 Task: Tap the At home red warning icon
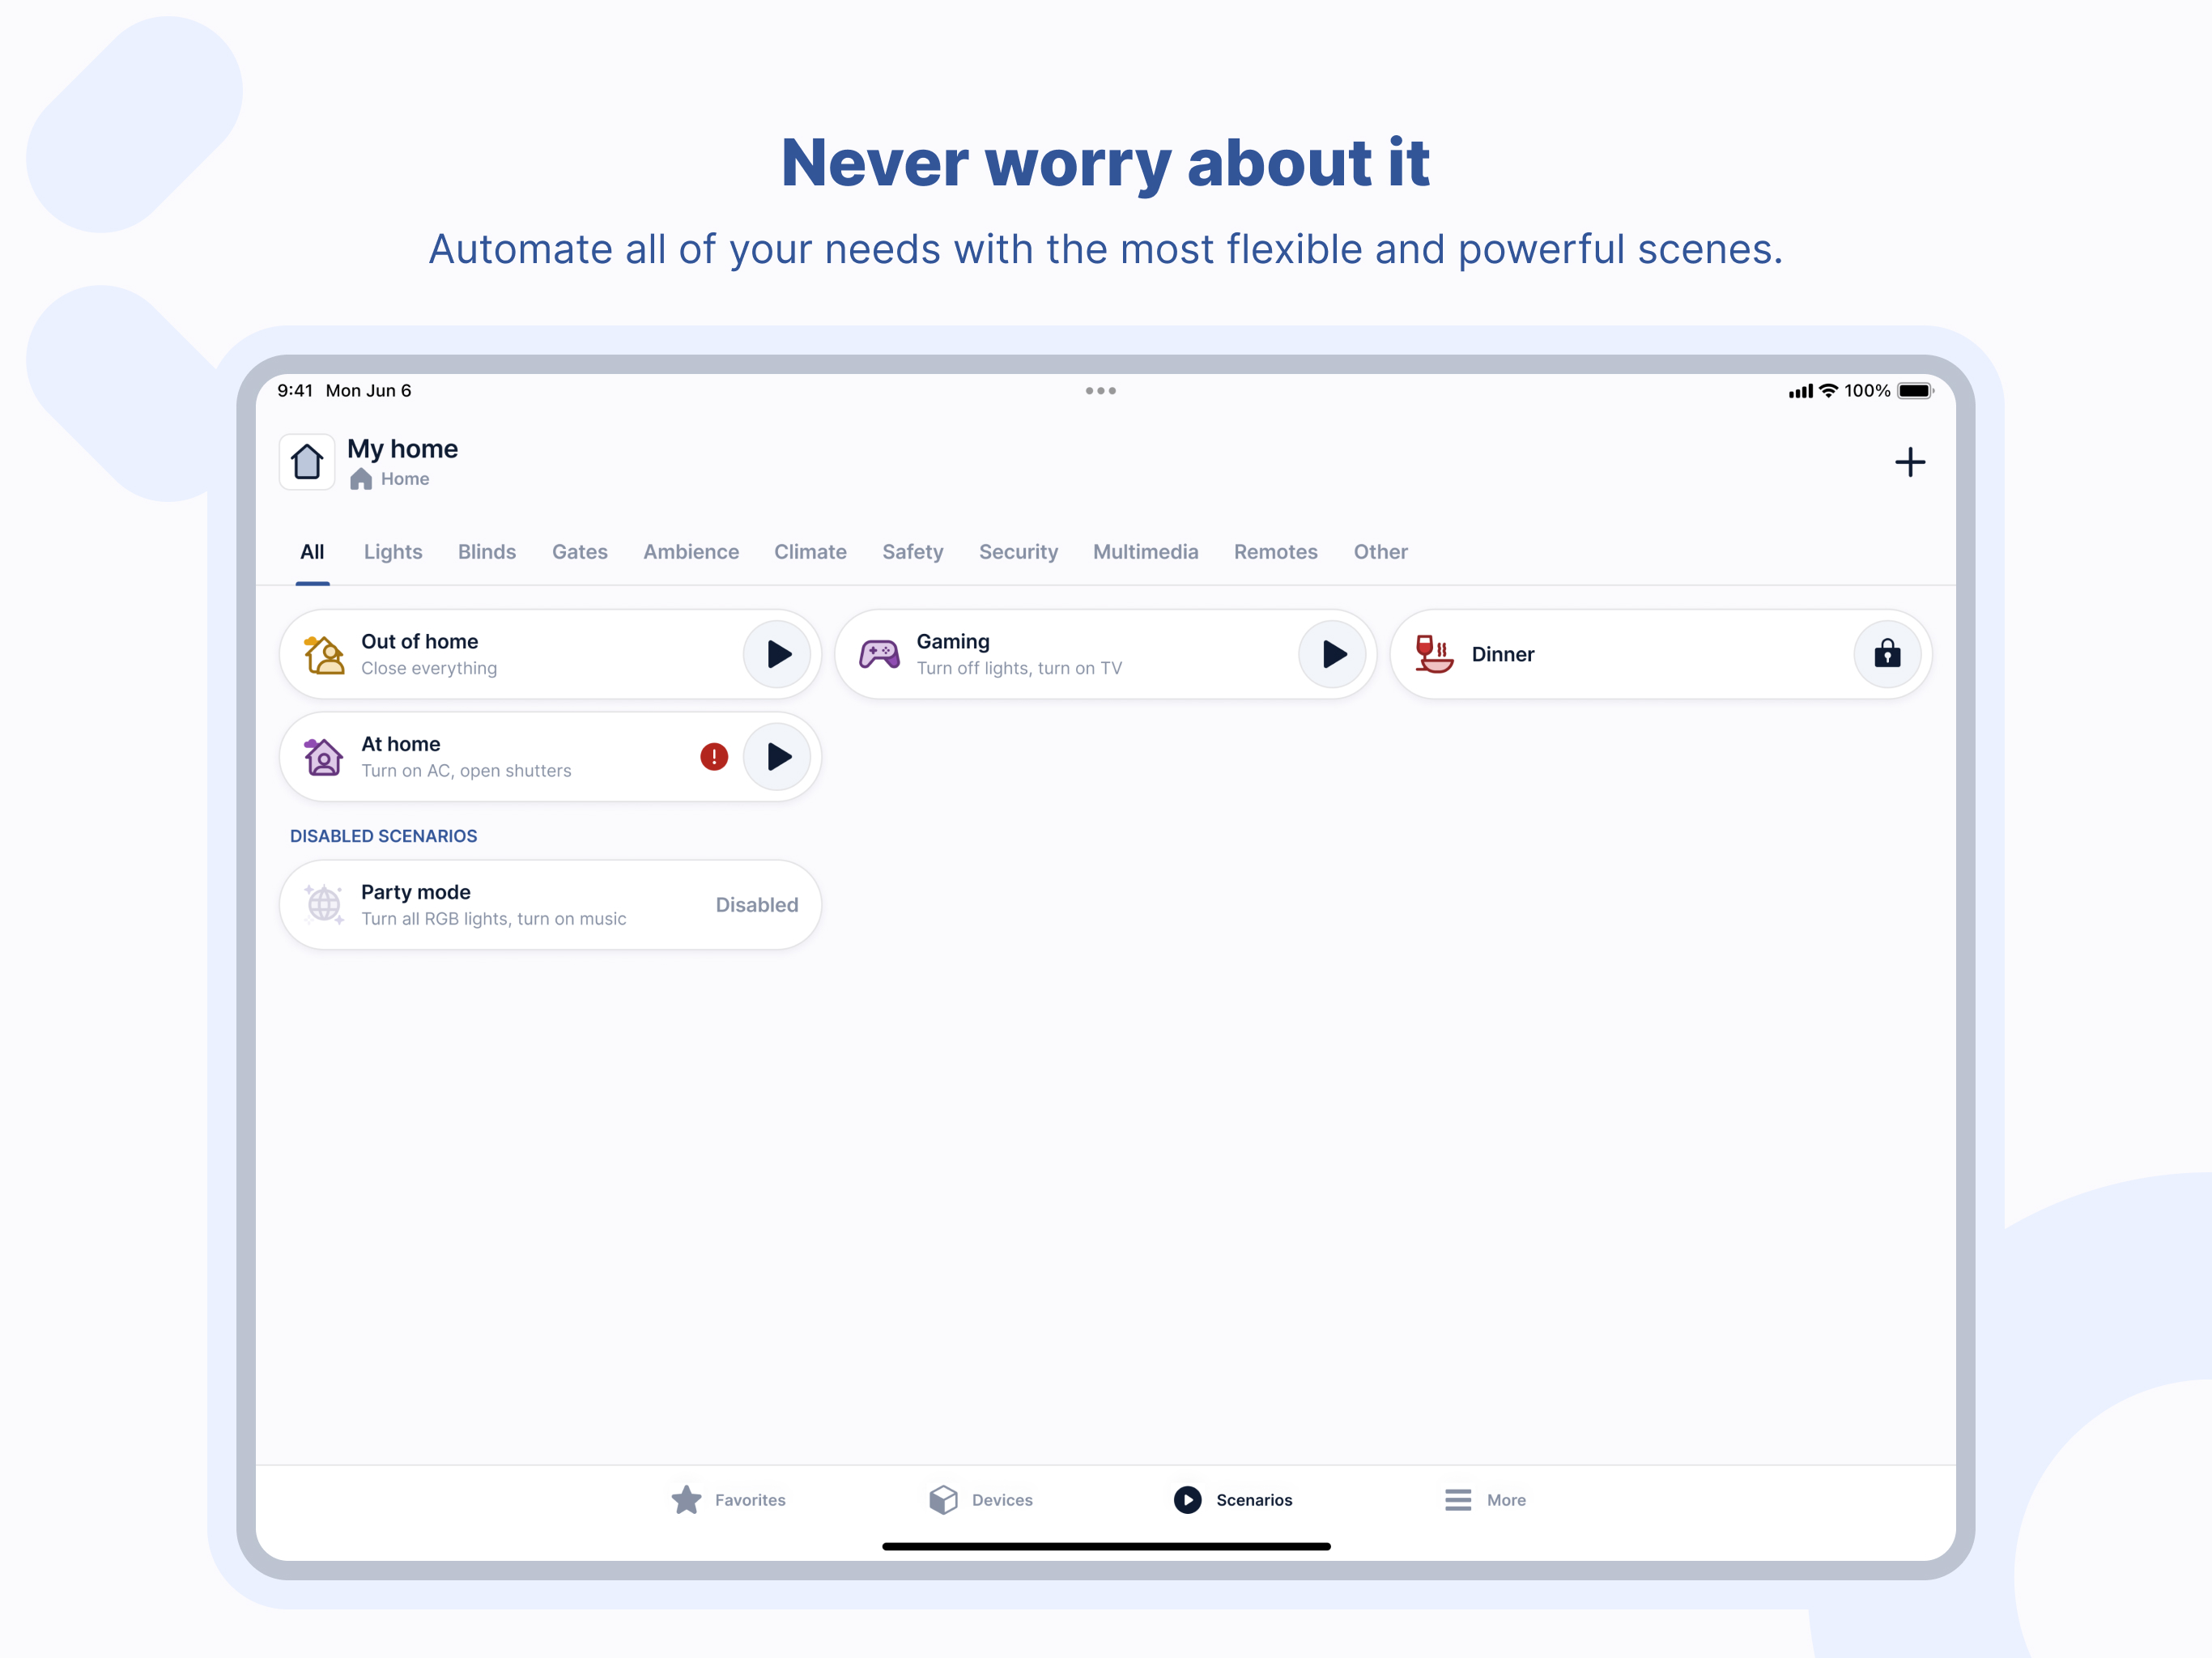(x=714, y=757)
